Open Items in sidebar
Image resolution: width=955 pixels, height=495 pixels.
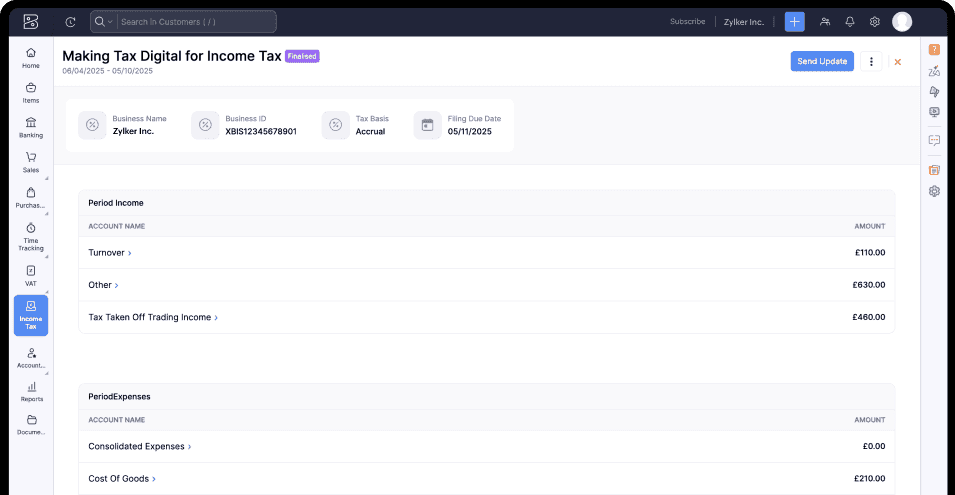coord(31,93)
